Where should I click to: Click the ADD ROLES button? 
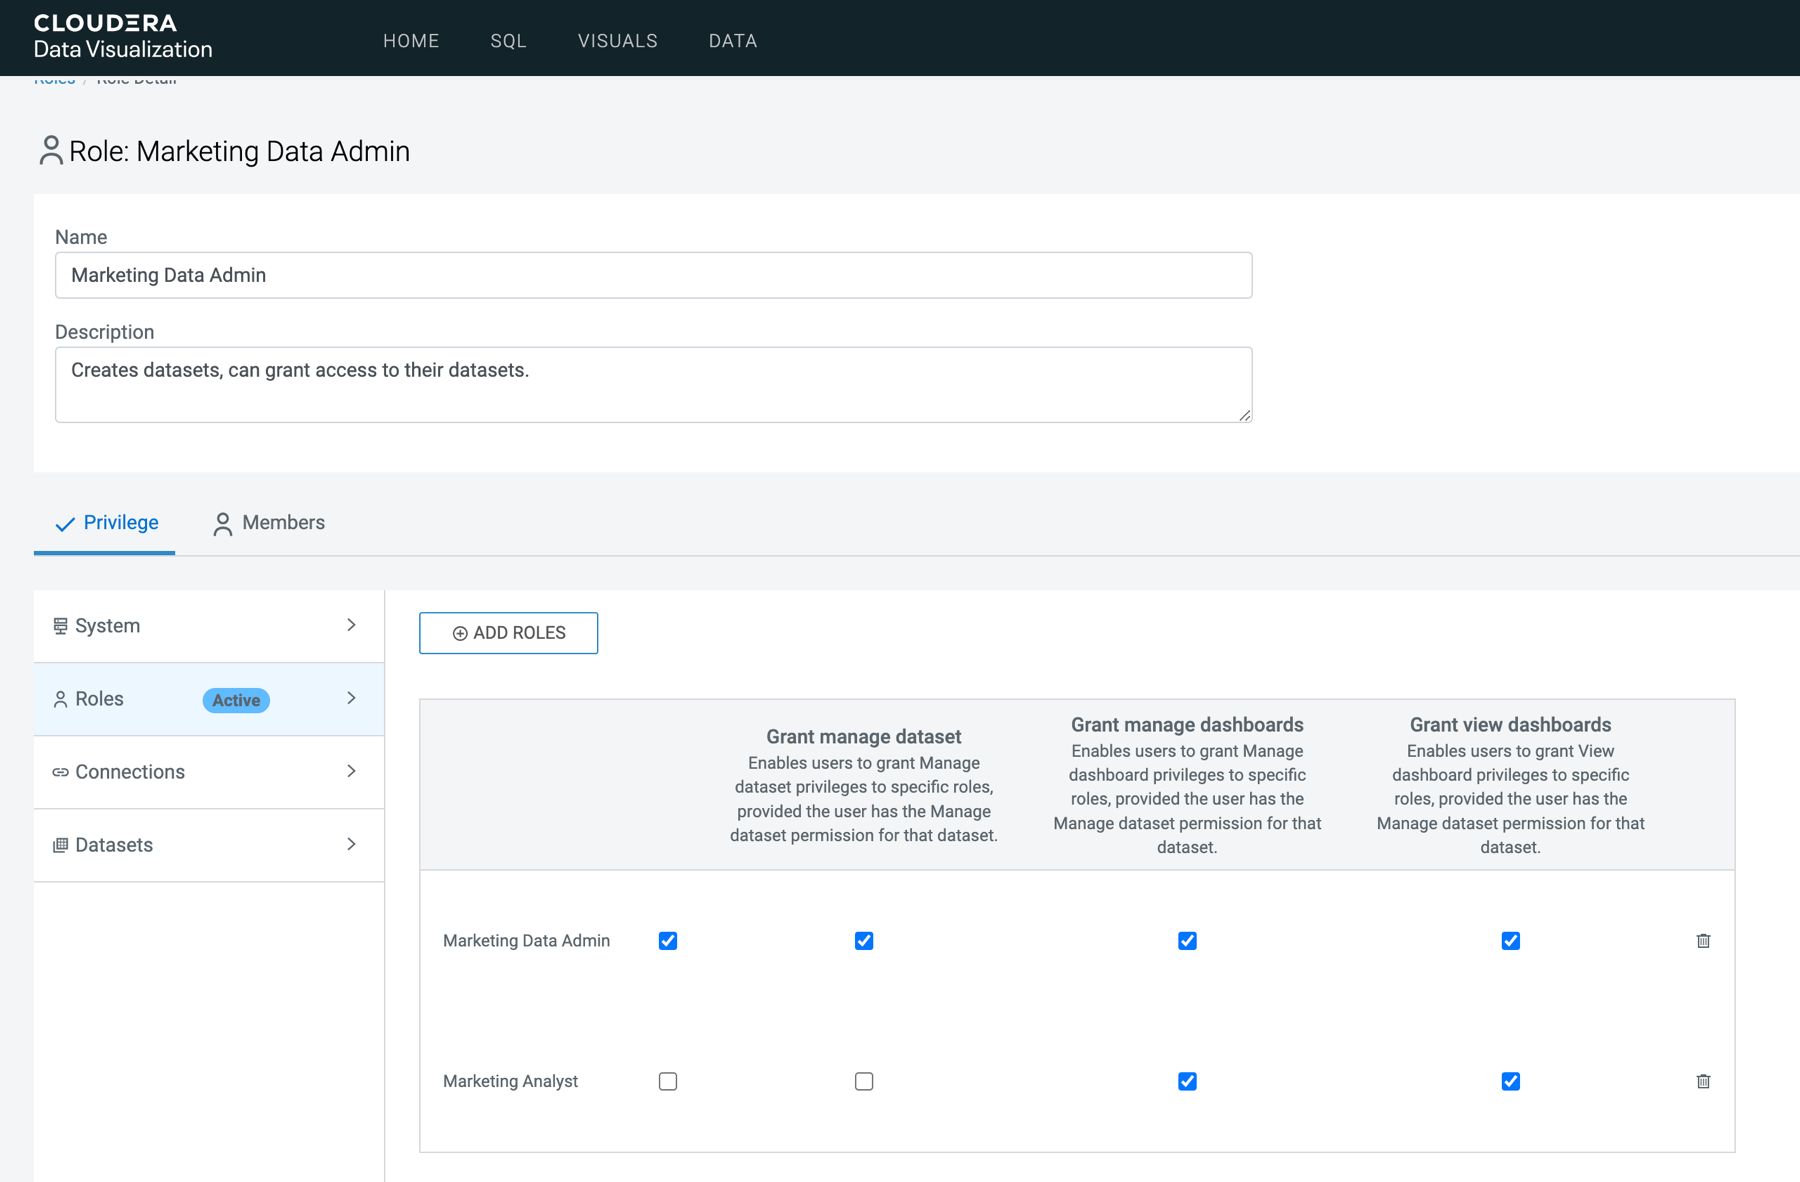508,633
